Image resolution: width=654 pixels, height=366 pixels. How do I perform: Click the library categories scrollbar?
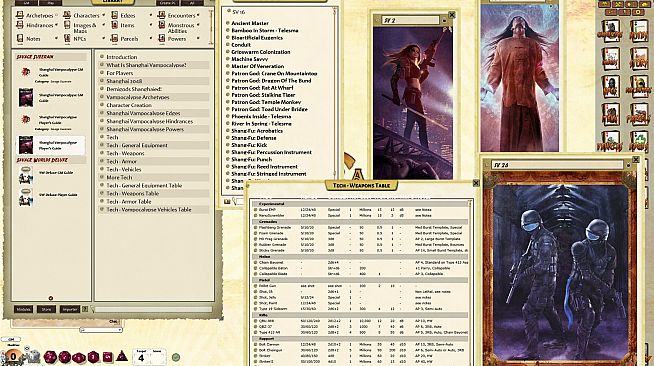click(x=211, y=27)
